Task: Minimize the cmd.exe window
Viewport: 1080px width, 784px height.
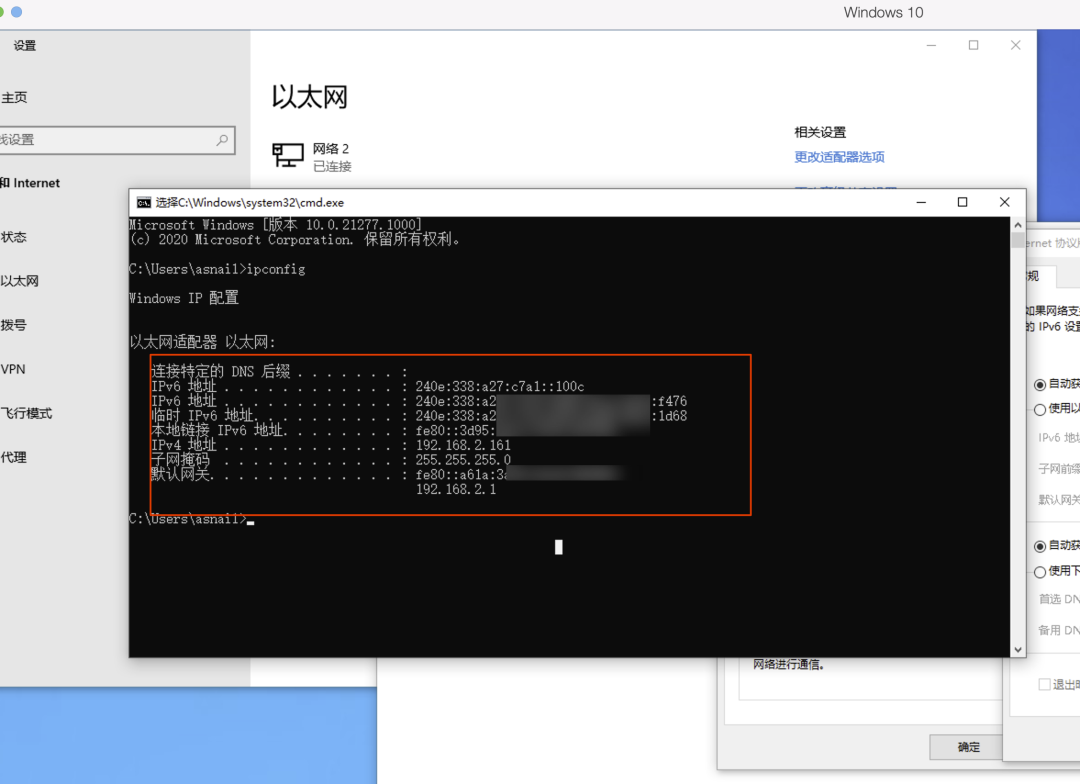Action: 921,203
